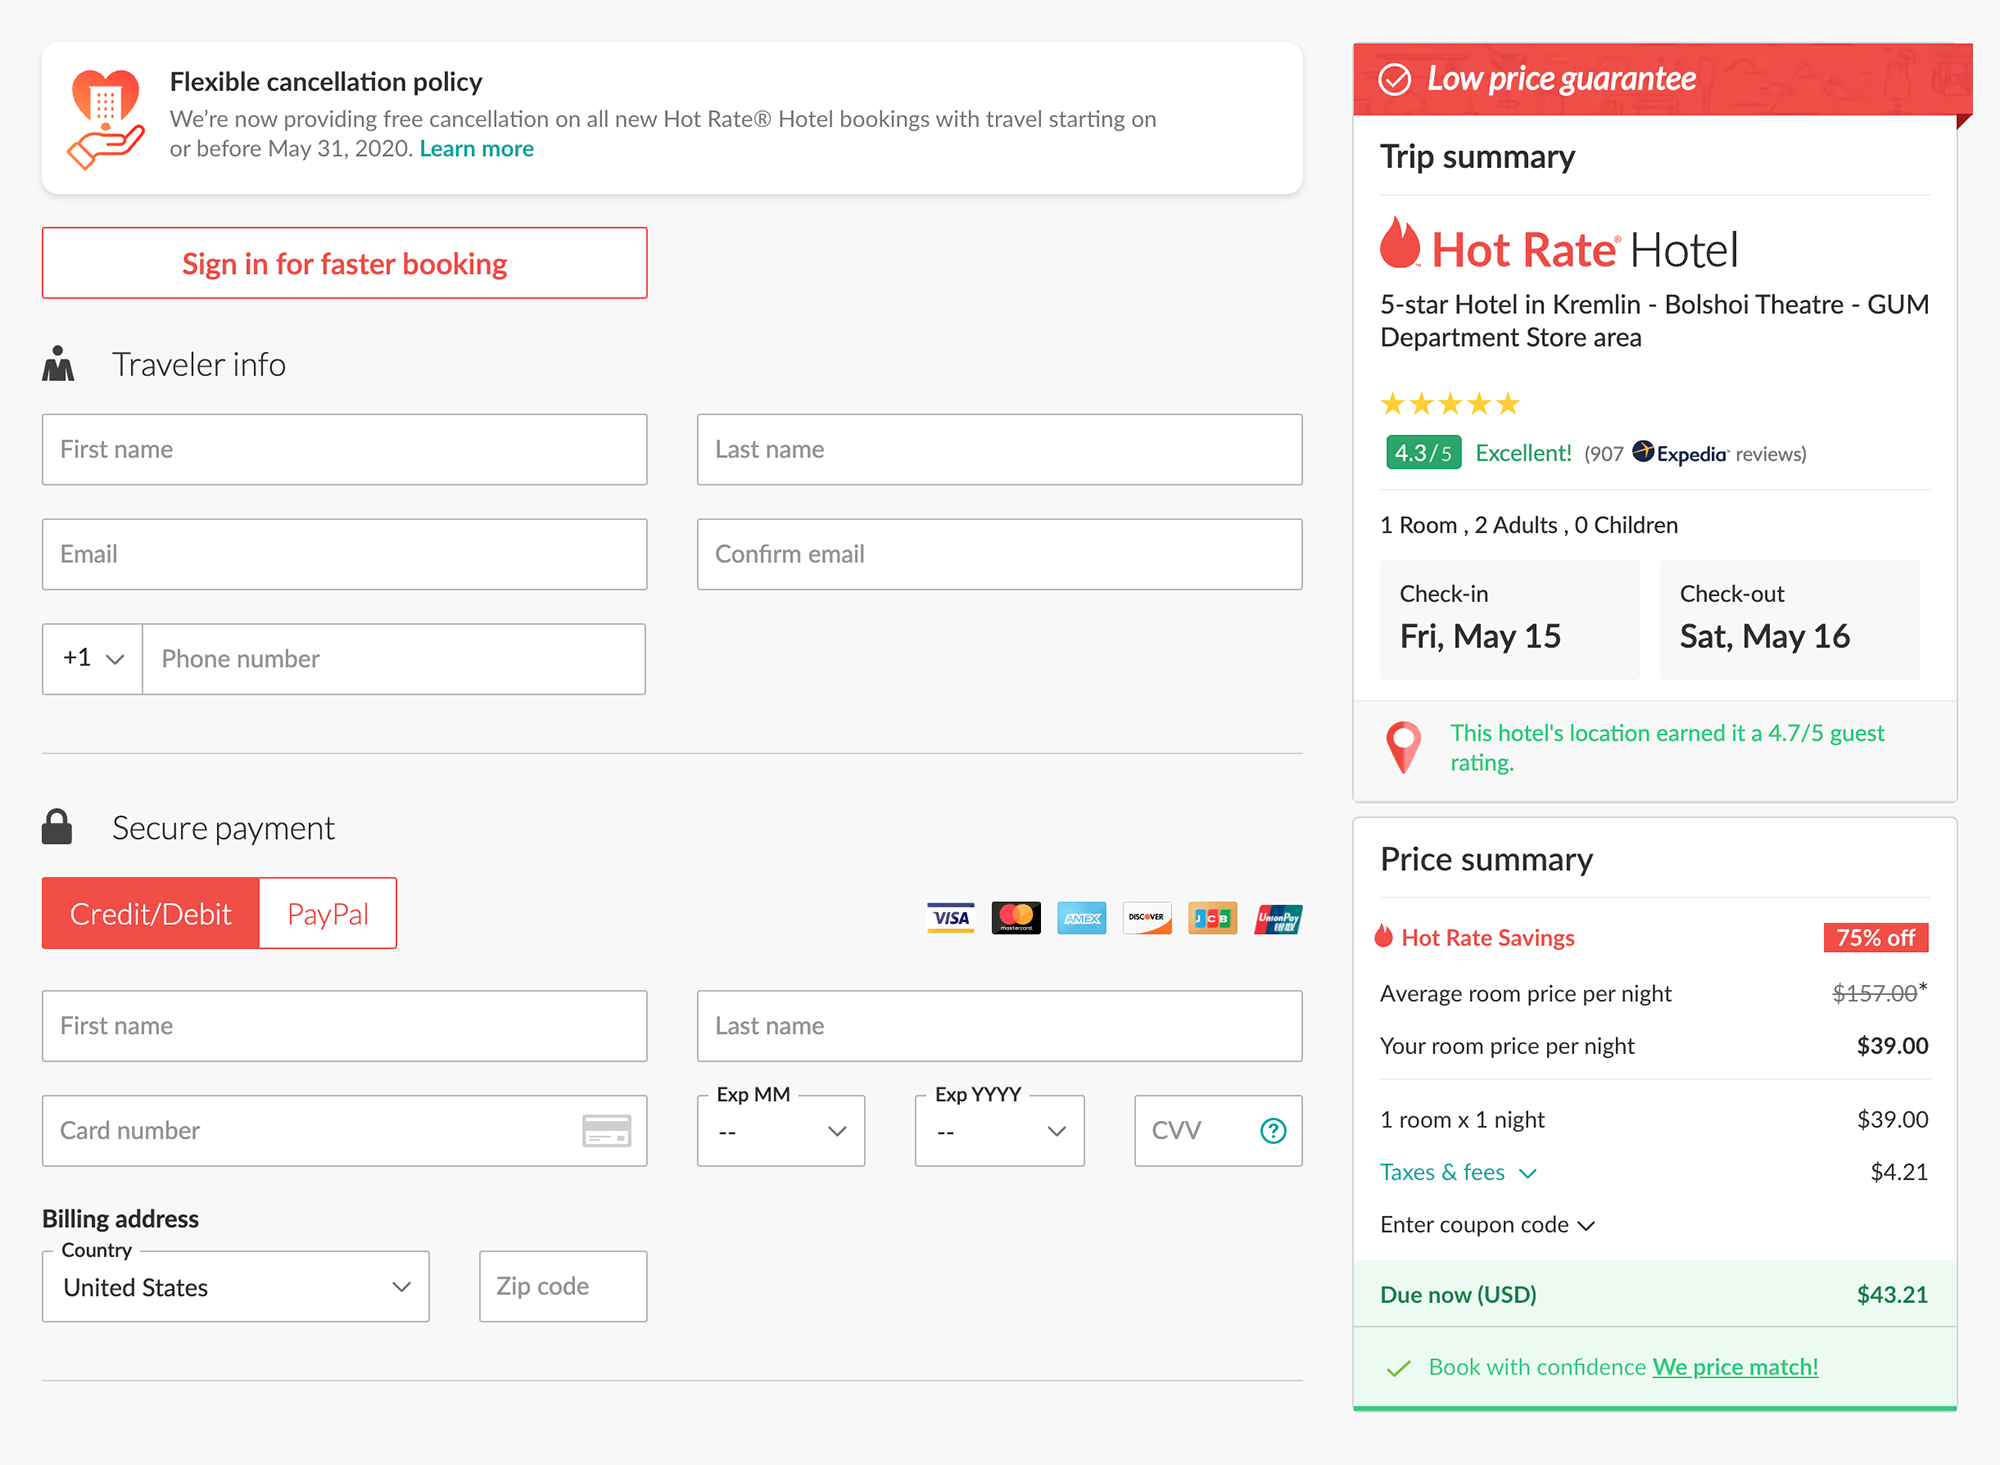
Task: Click the five-star rating stars
Action: click(x=1450, y=404)
